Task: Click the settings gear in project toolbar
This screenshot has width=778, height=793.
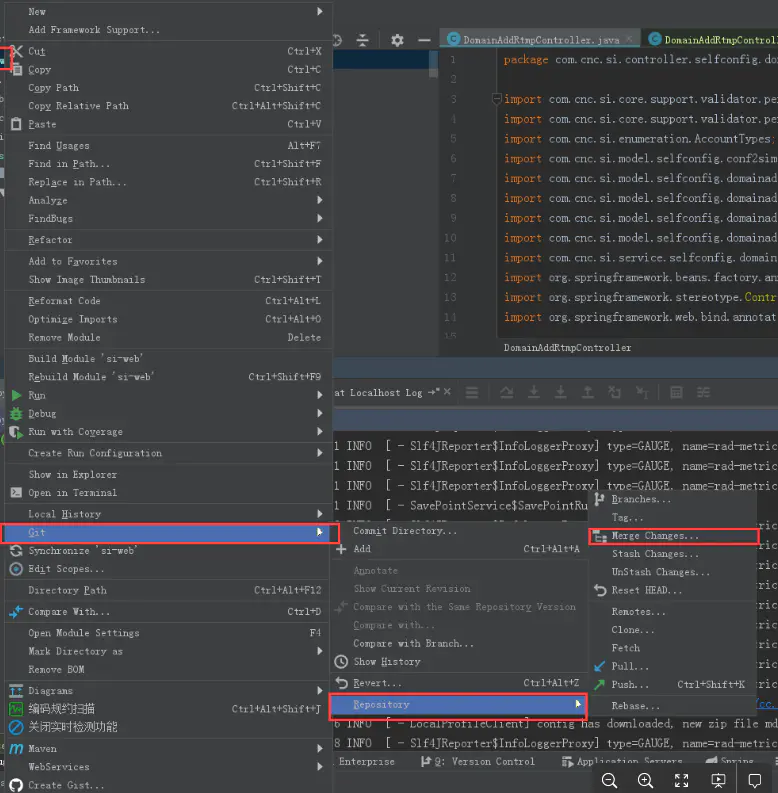Action: (397, 40)
